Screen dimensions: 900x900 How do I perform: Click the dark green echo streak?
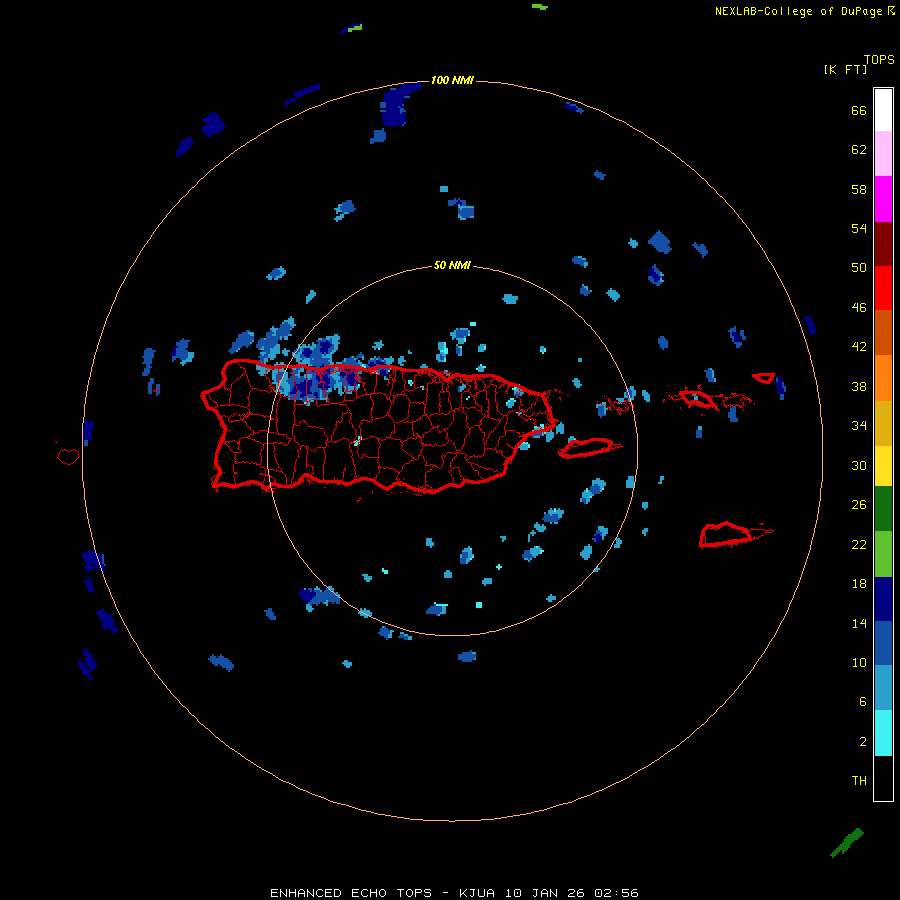point(847,843)
